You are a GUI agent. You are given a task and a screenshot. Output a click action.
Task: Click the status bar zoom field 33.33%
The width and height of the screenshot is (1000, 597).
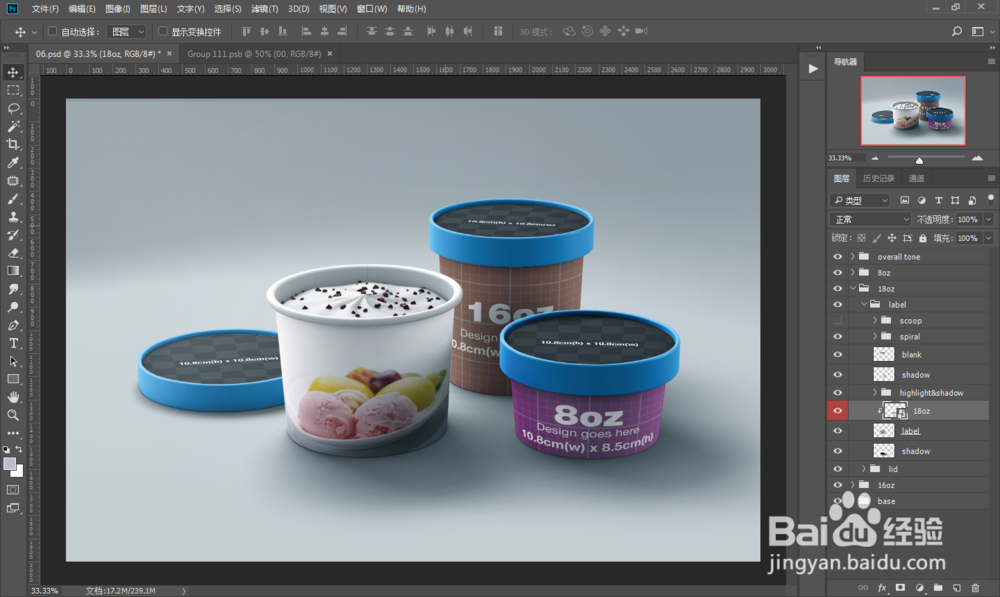pos(45,591)
